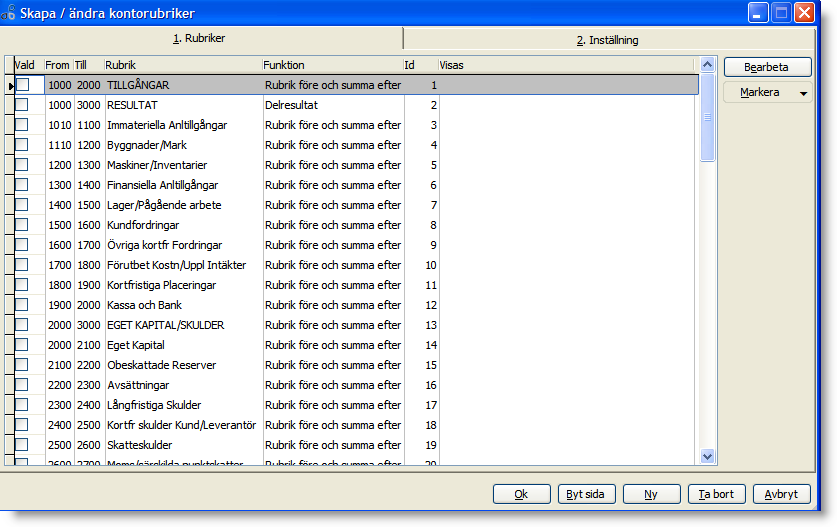Click the Ta bort button
This screenshot has height=527, width=837.
717,494
